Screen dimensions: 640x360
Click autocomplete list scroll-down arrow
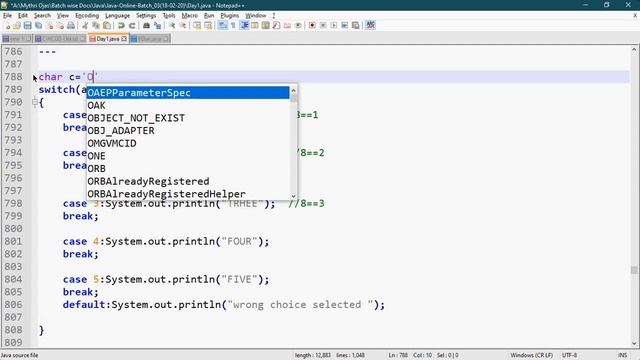click(293, 196)
